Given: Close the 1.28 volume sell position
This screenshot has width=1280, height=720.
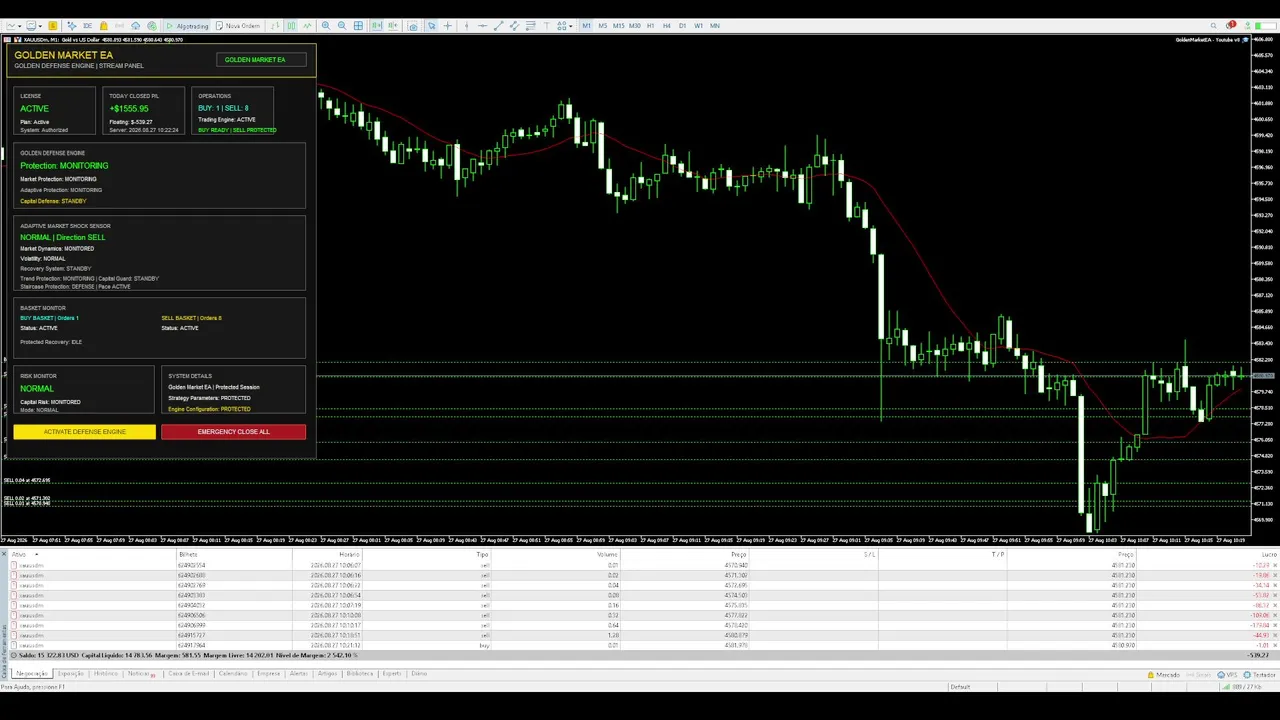Looking at the screenshot, I should [x=1275, y=635].
